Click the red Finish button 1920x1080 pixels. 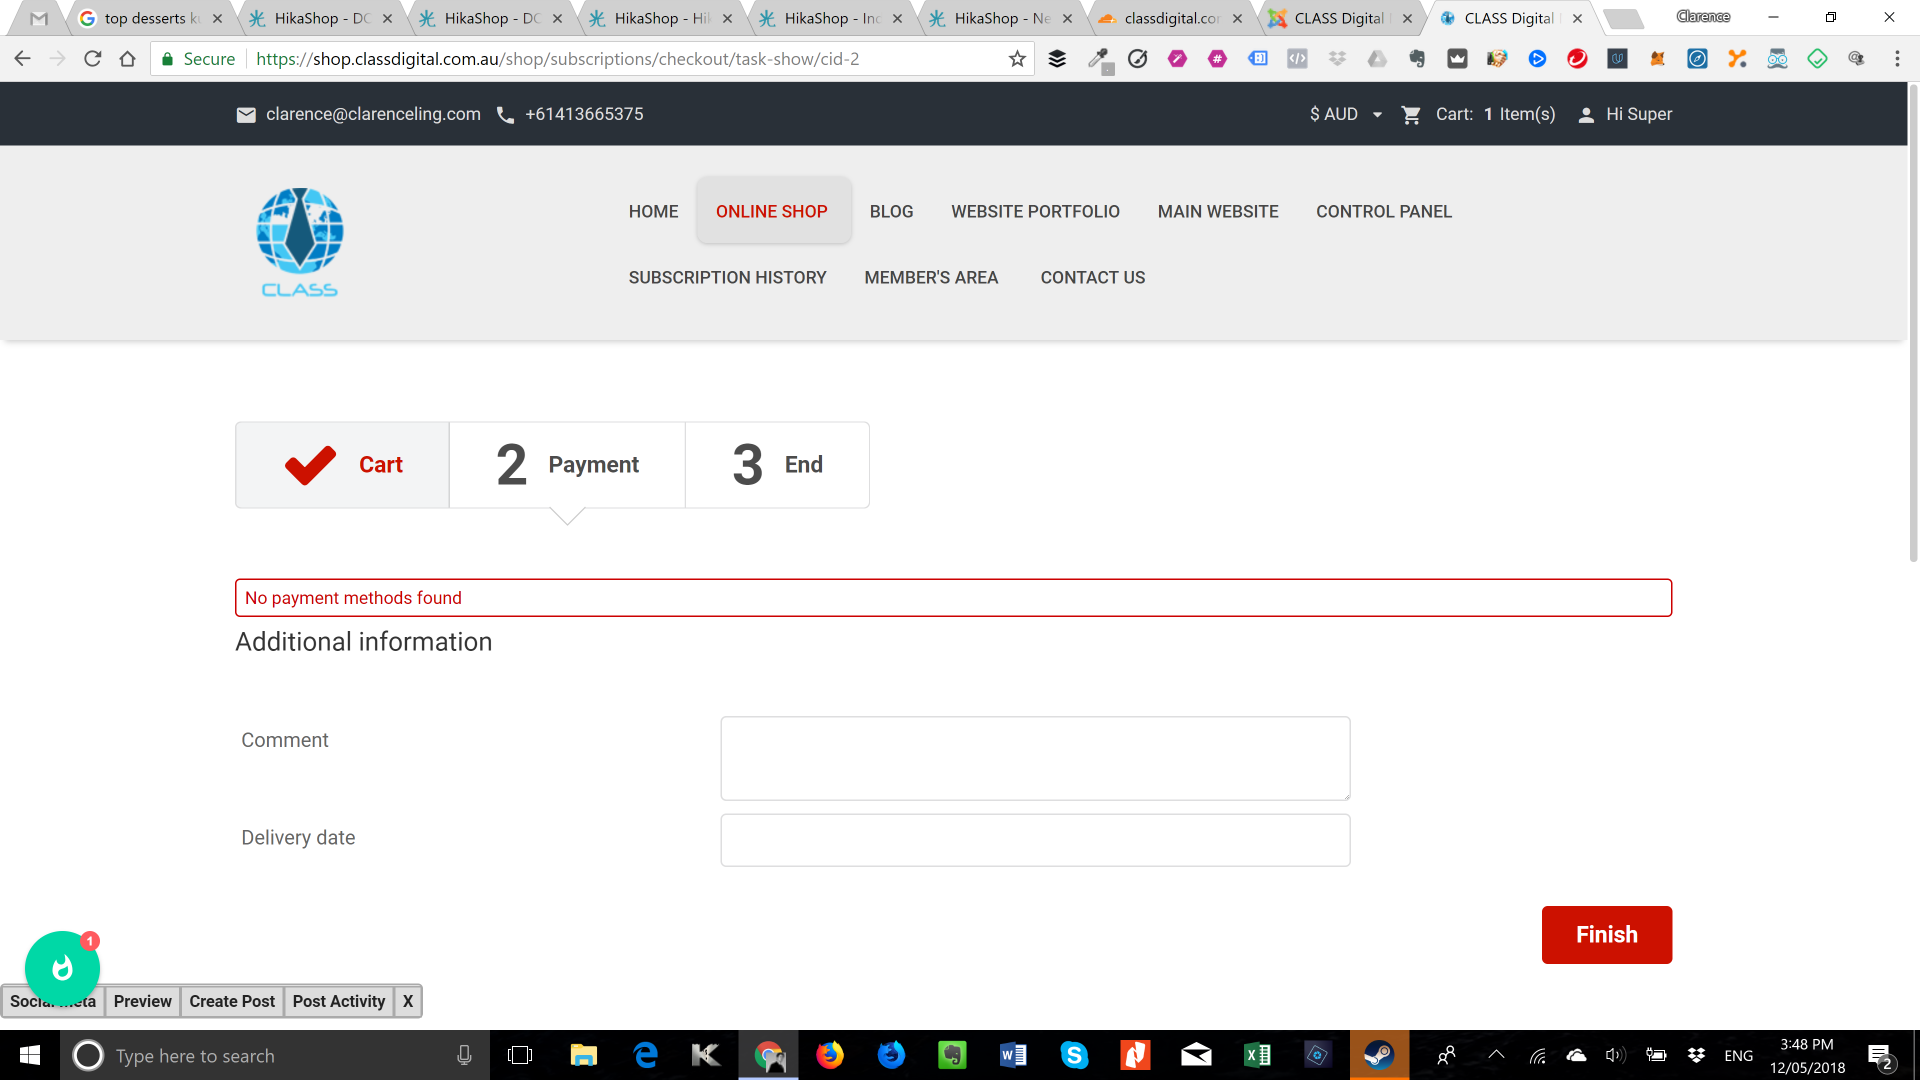1606,934
